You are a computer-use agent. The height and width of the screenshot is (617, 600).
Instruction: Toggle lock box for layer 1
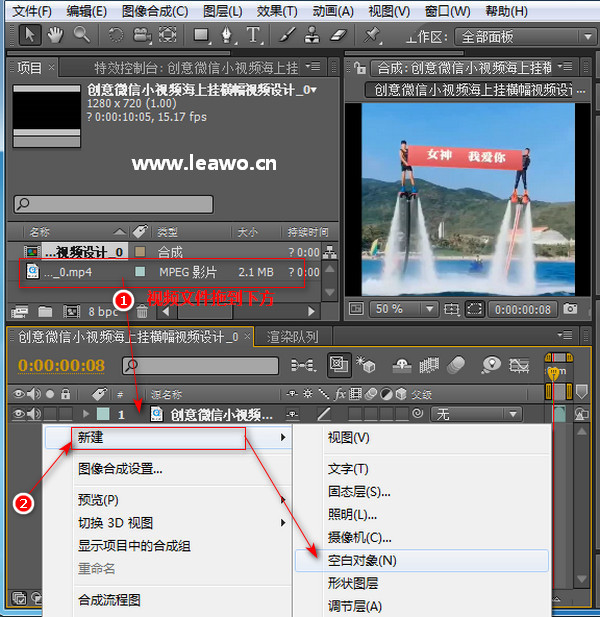(x=66, y=414)
